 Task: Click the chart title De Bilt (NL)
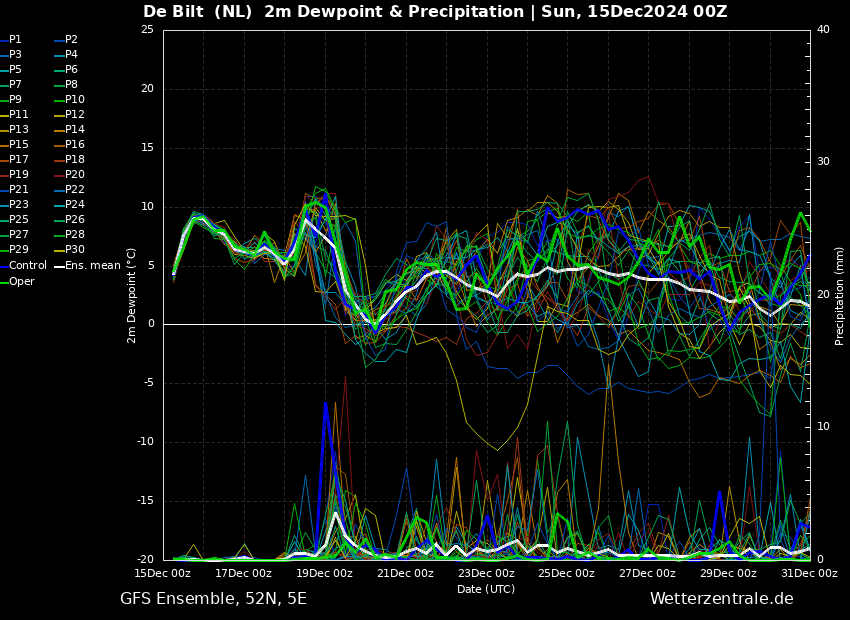click(197, 11)
